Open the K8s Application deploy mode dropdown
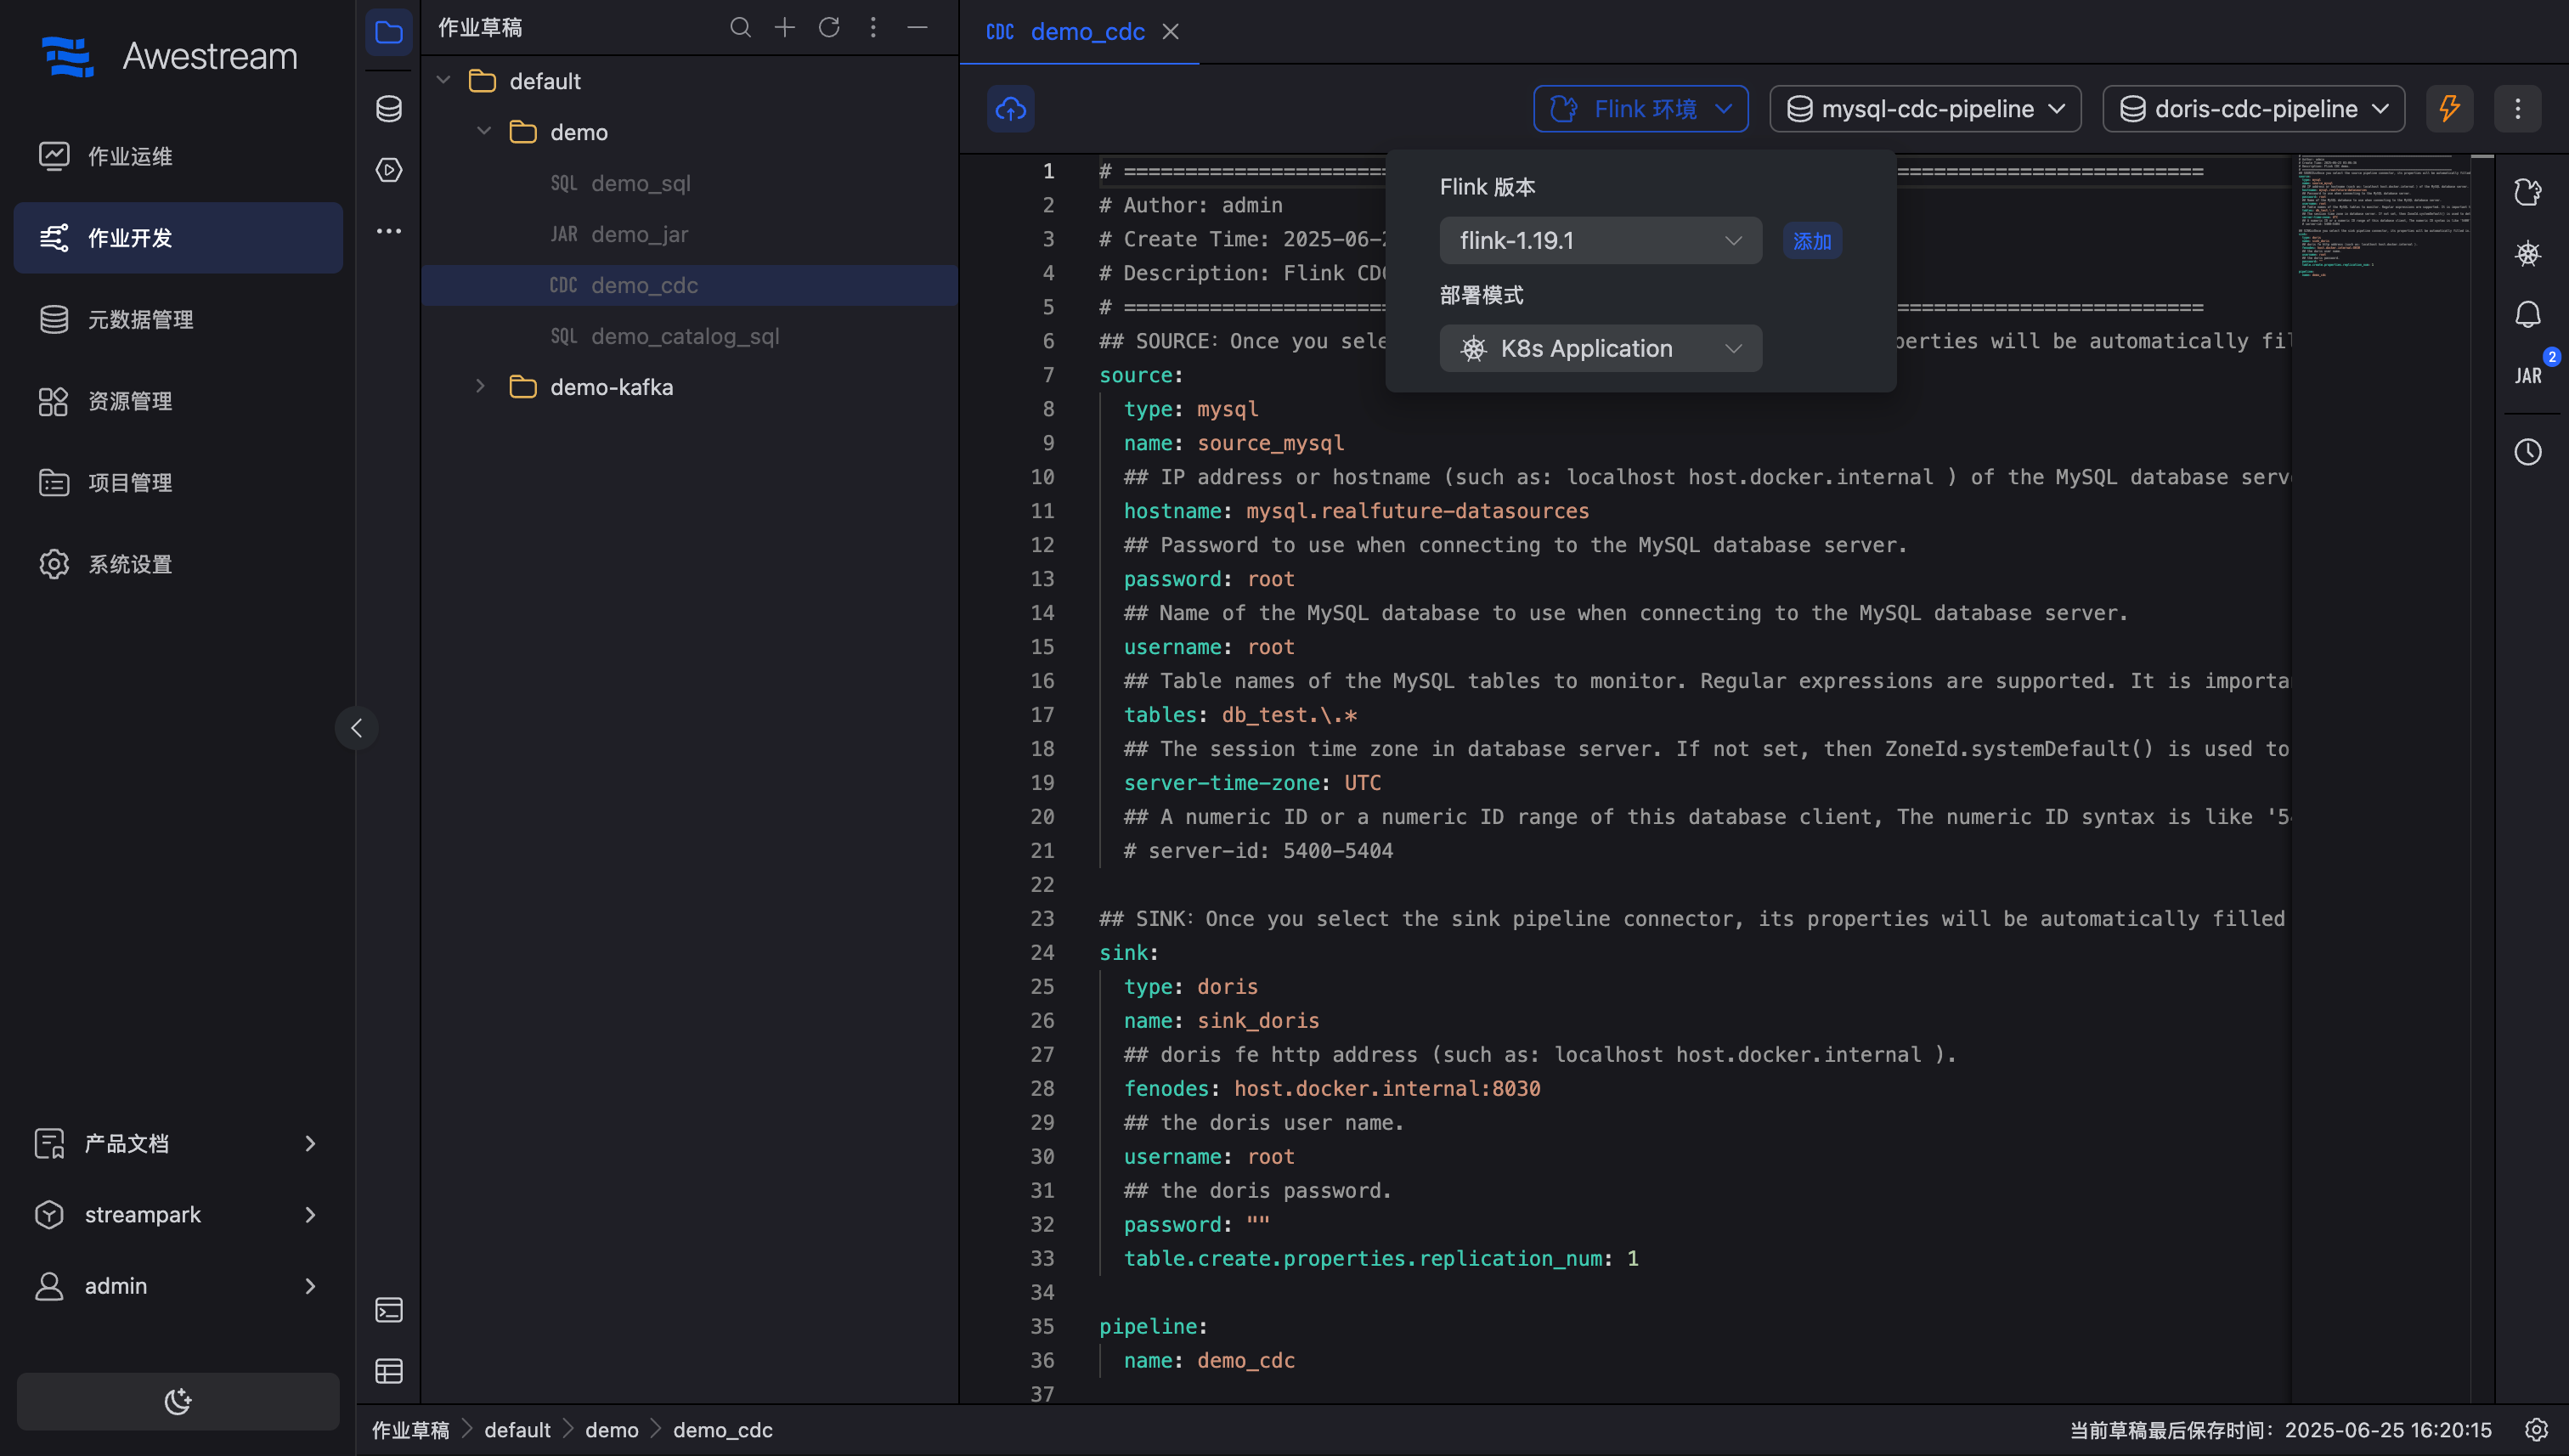 tap(1600, 349)
